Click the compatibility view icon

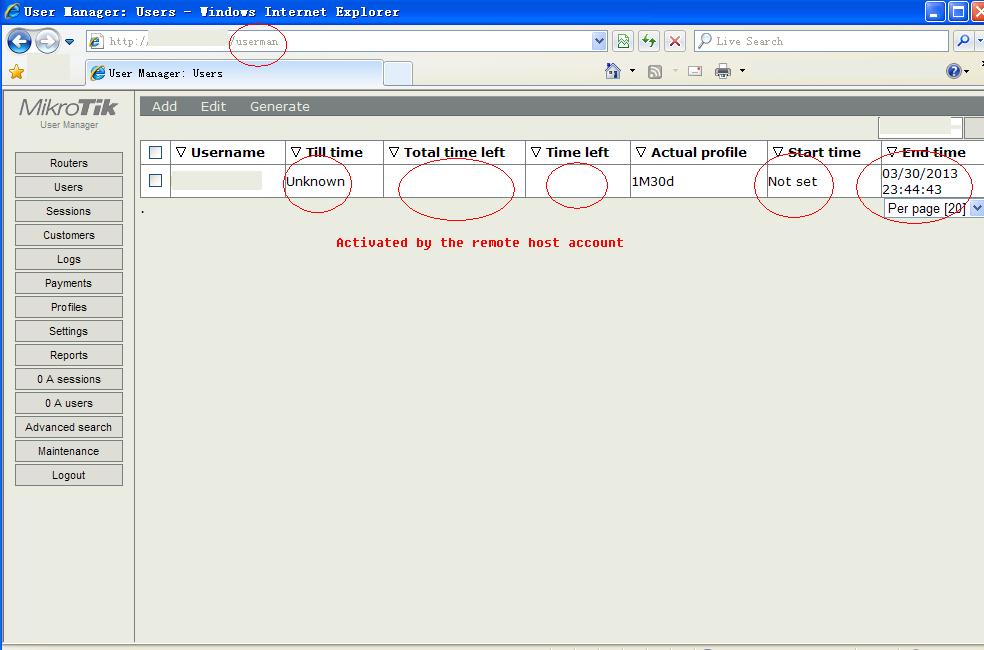pos(623,41)
